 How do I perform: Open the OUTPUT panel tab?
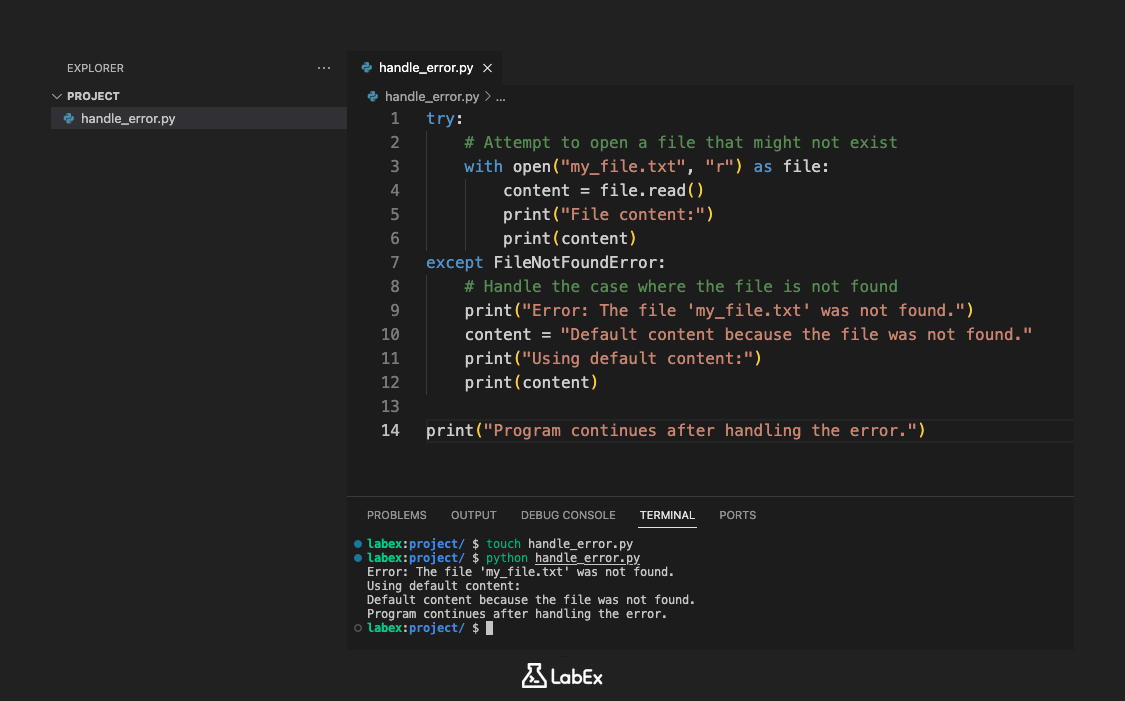[x=473, y=515]
